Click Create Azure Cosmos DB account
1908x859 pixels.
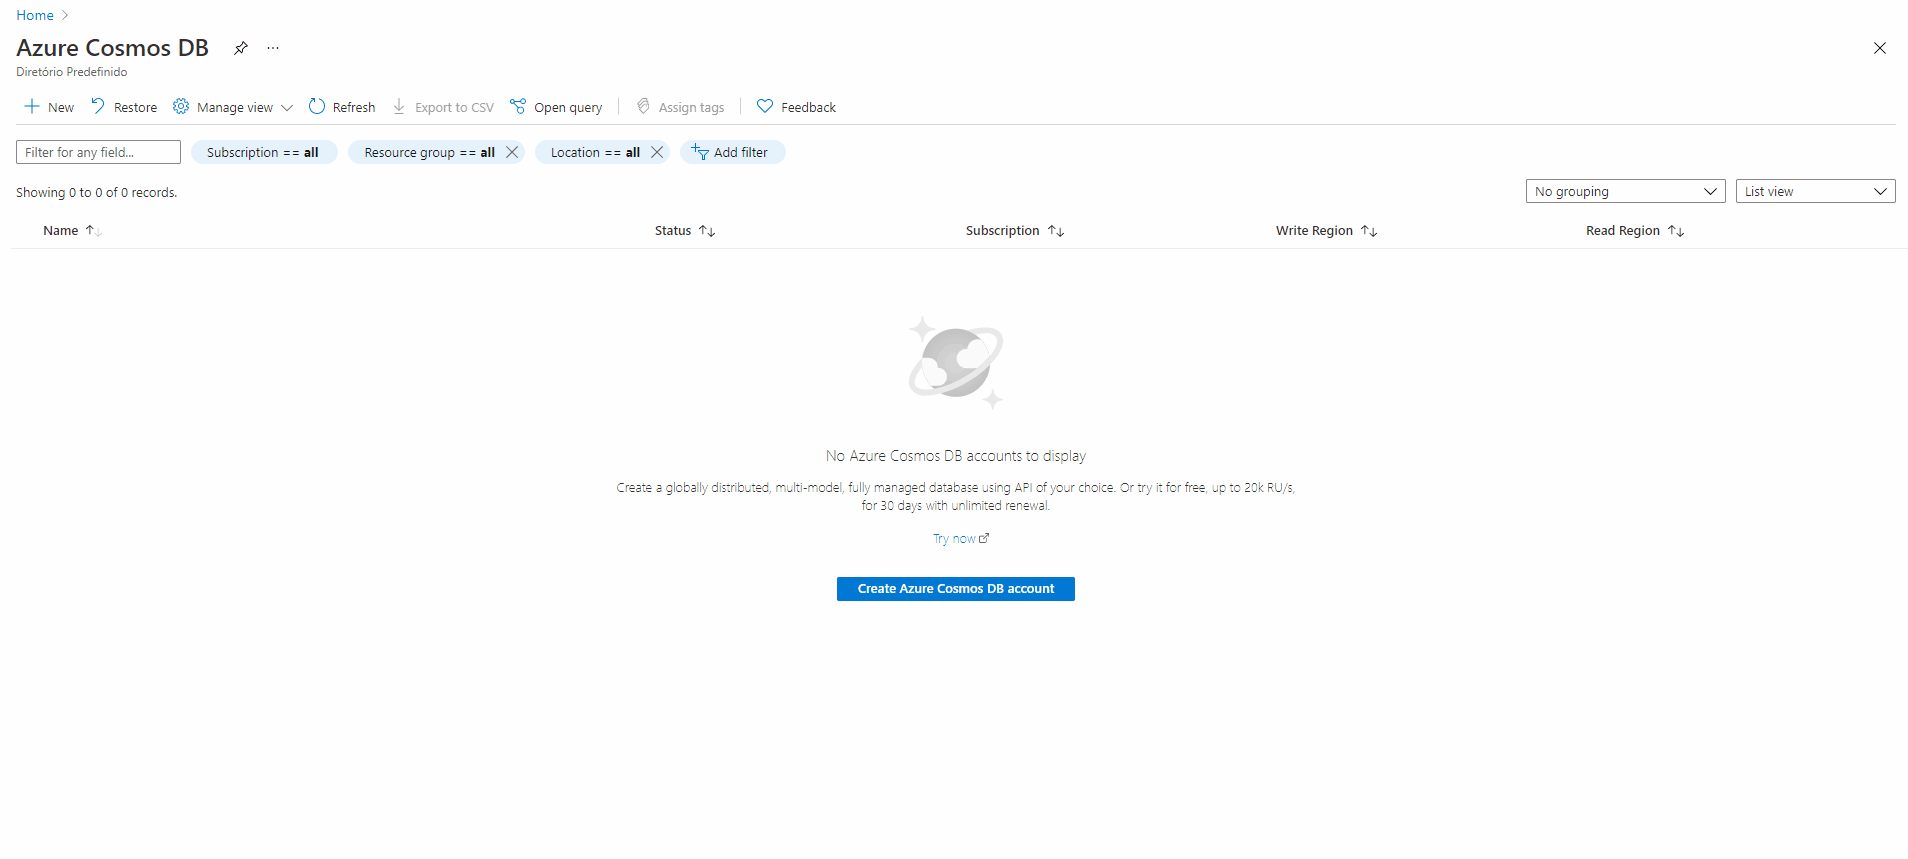tap(956, 589)
